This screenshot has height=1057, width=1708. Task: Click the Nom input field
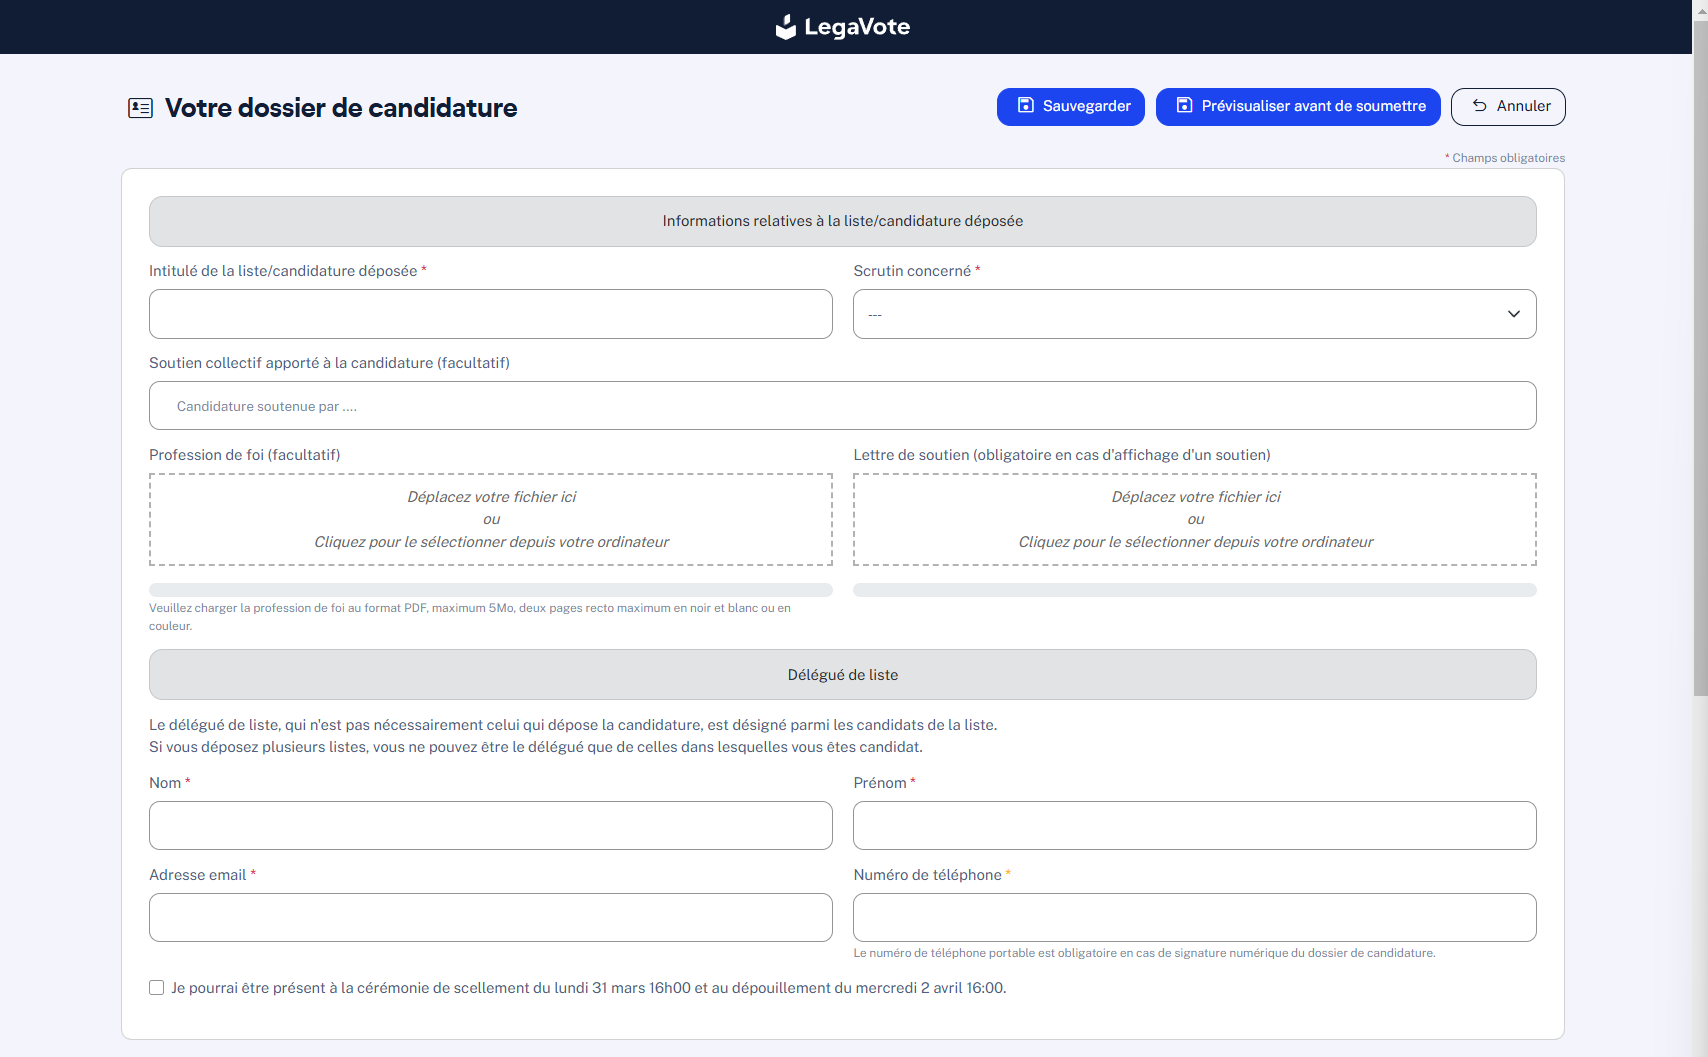(x=491, y=826)
